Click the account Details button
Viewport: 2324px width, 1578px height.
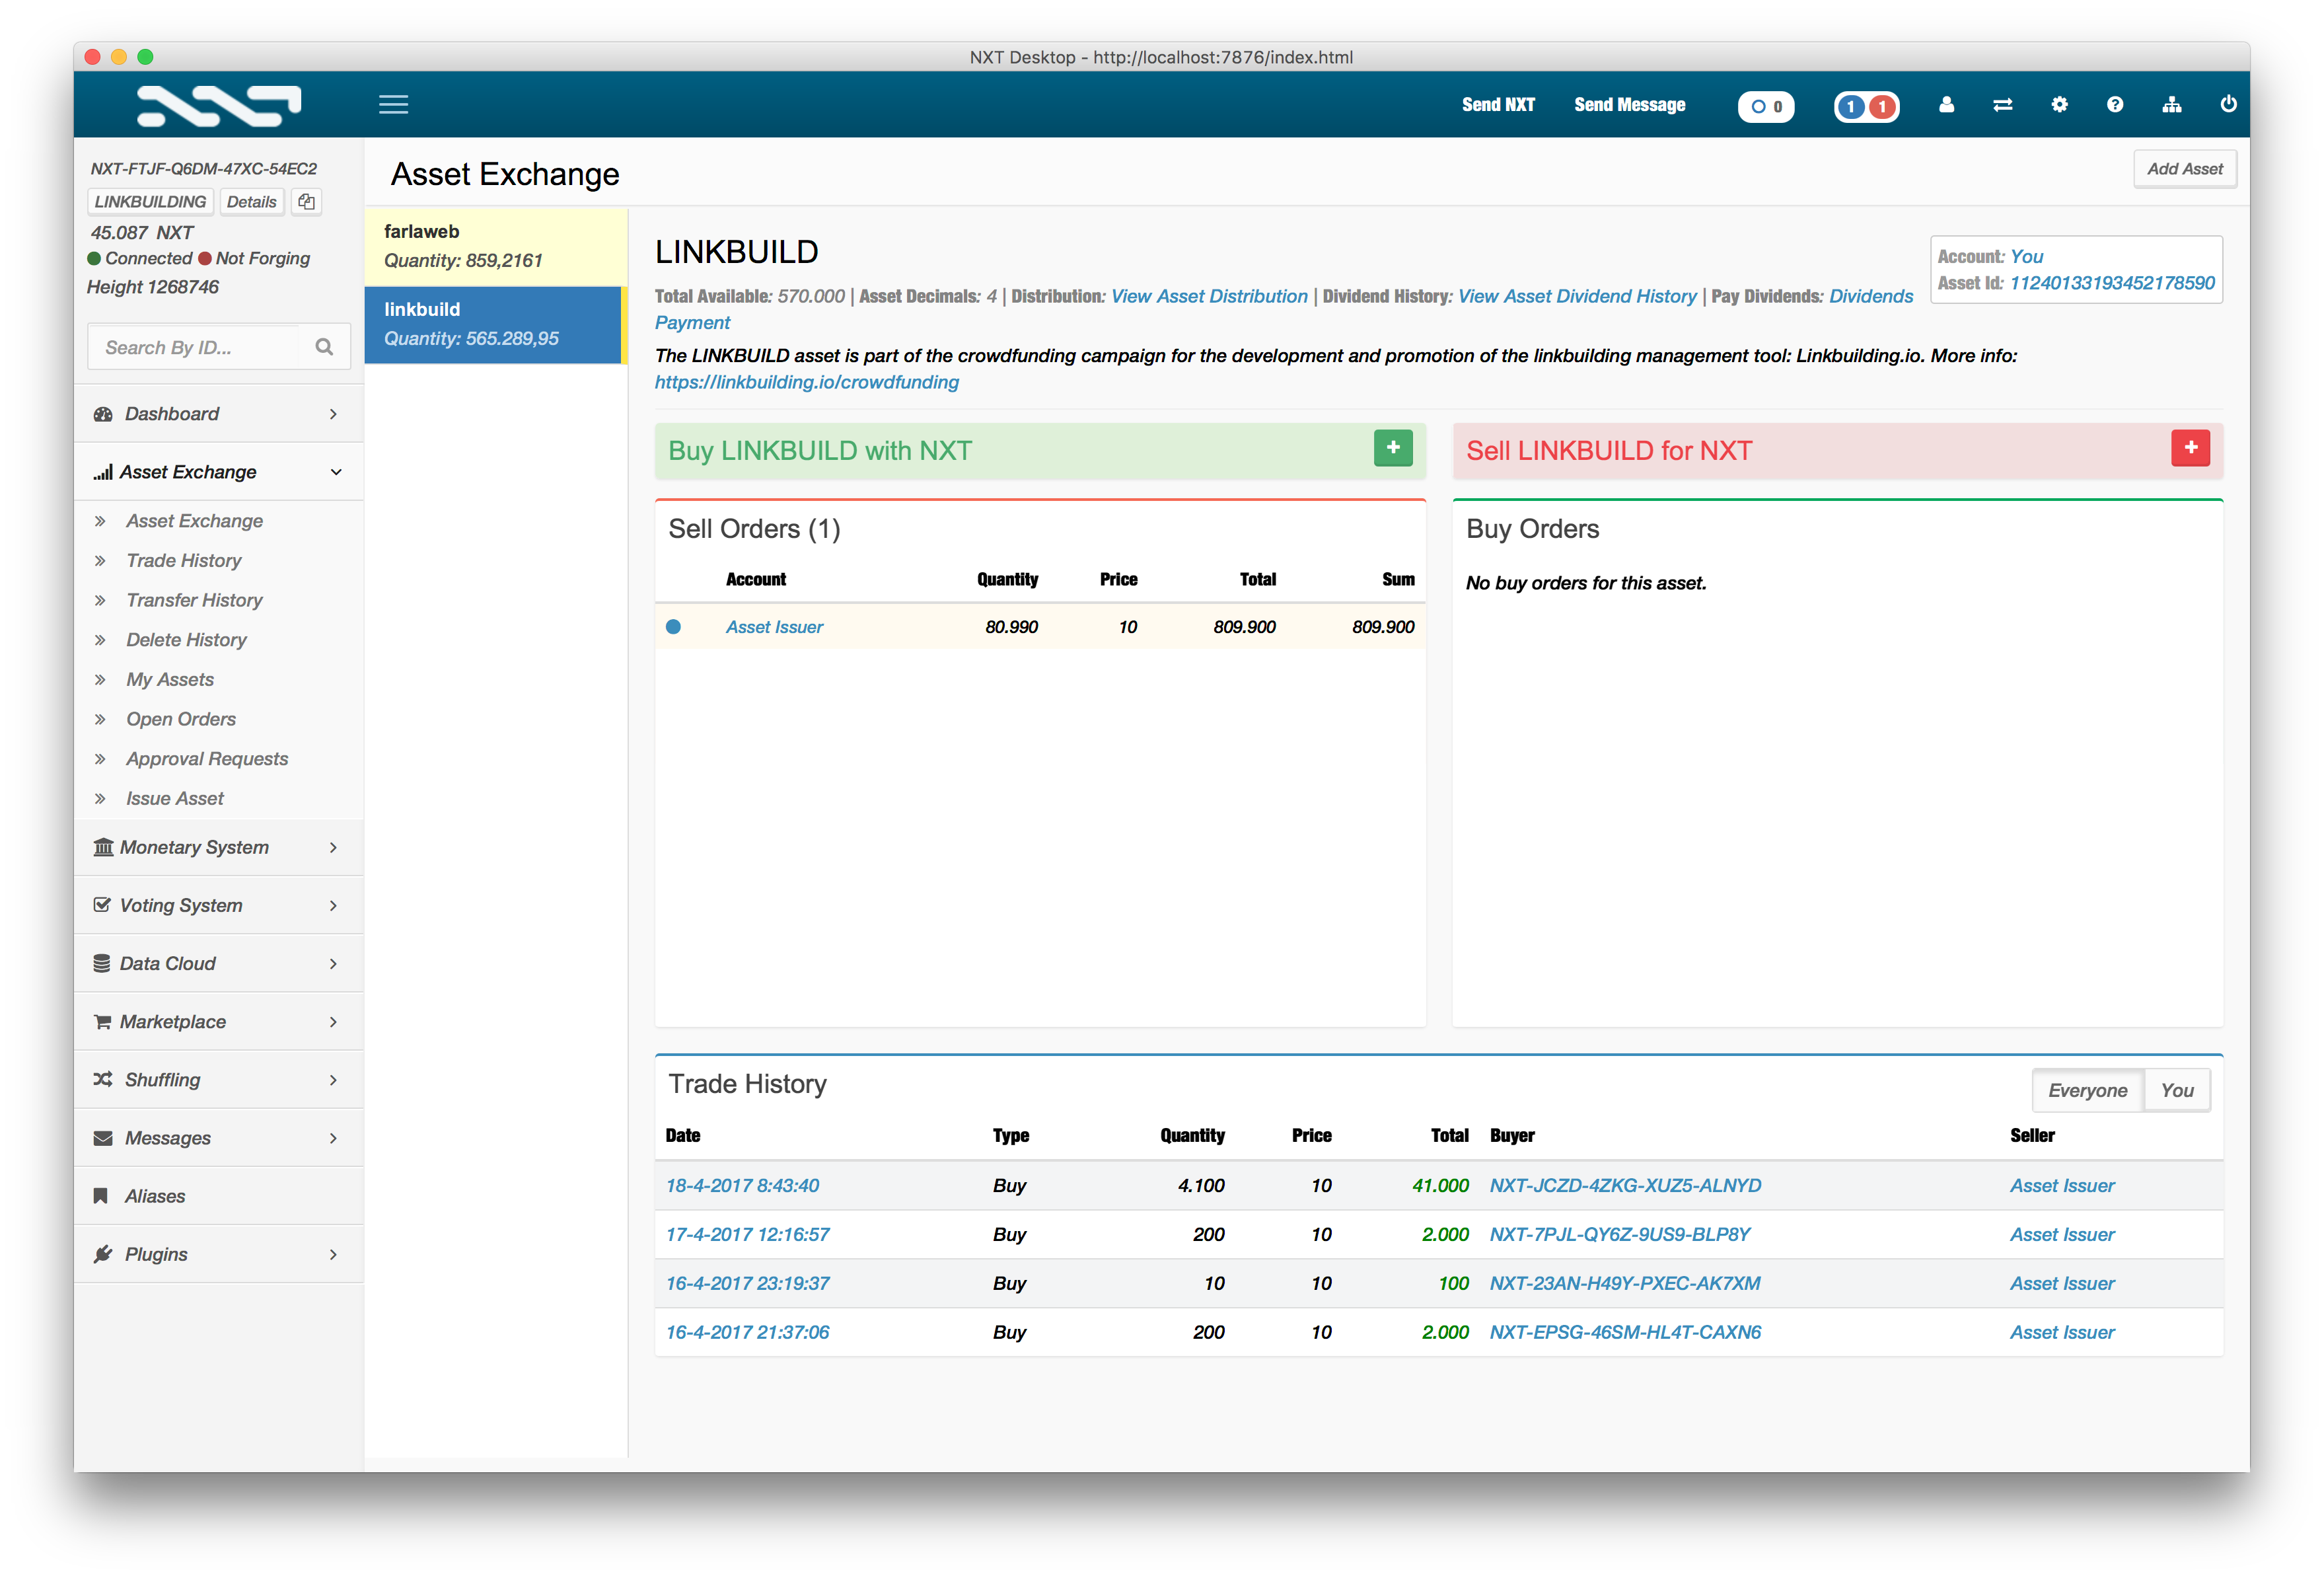click(251, 201)
